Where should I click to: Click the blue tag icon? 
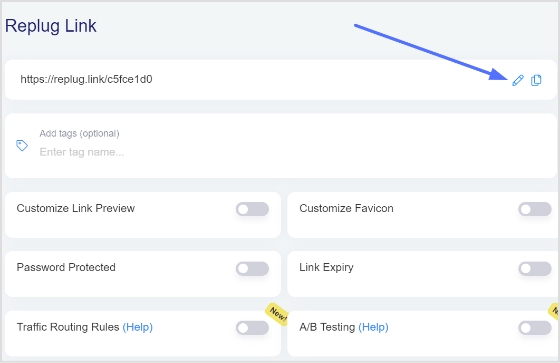[22, 145]
